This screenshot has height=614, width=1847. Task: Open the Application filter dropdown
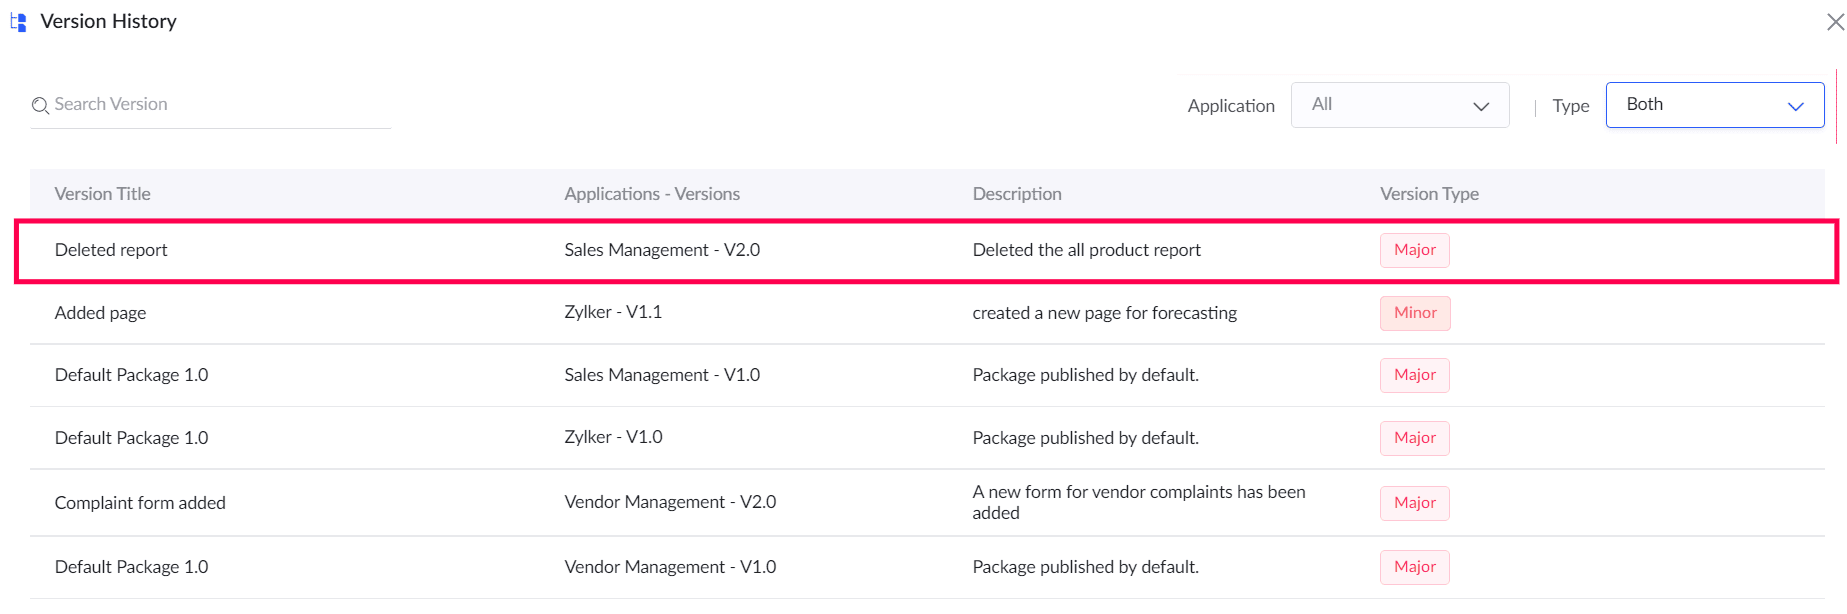click(1399, 105)
